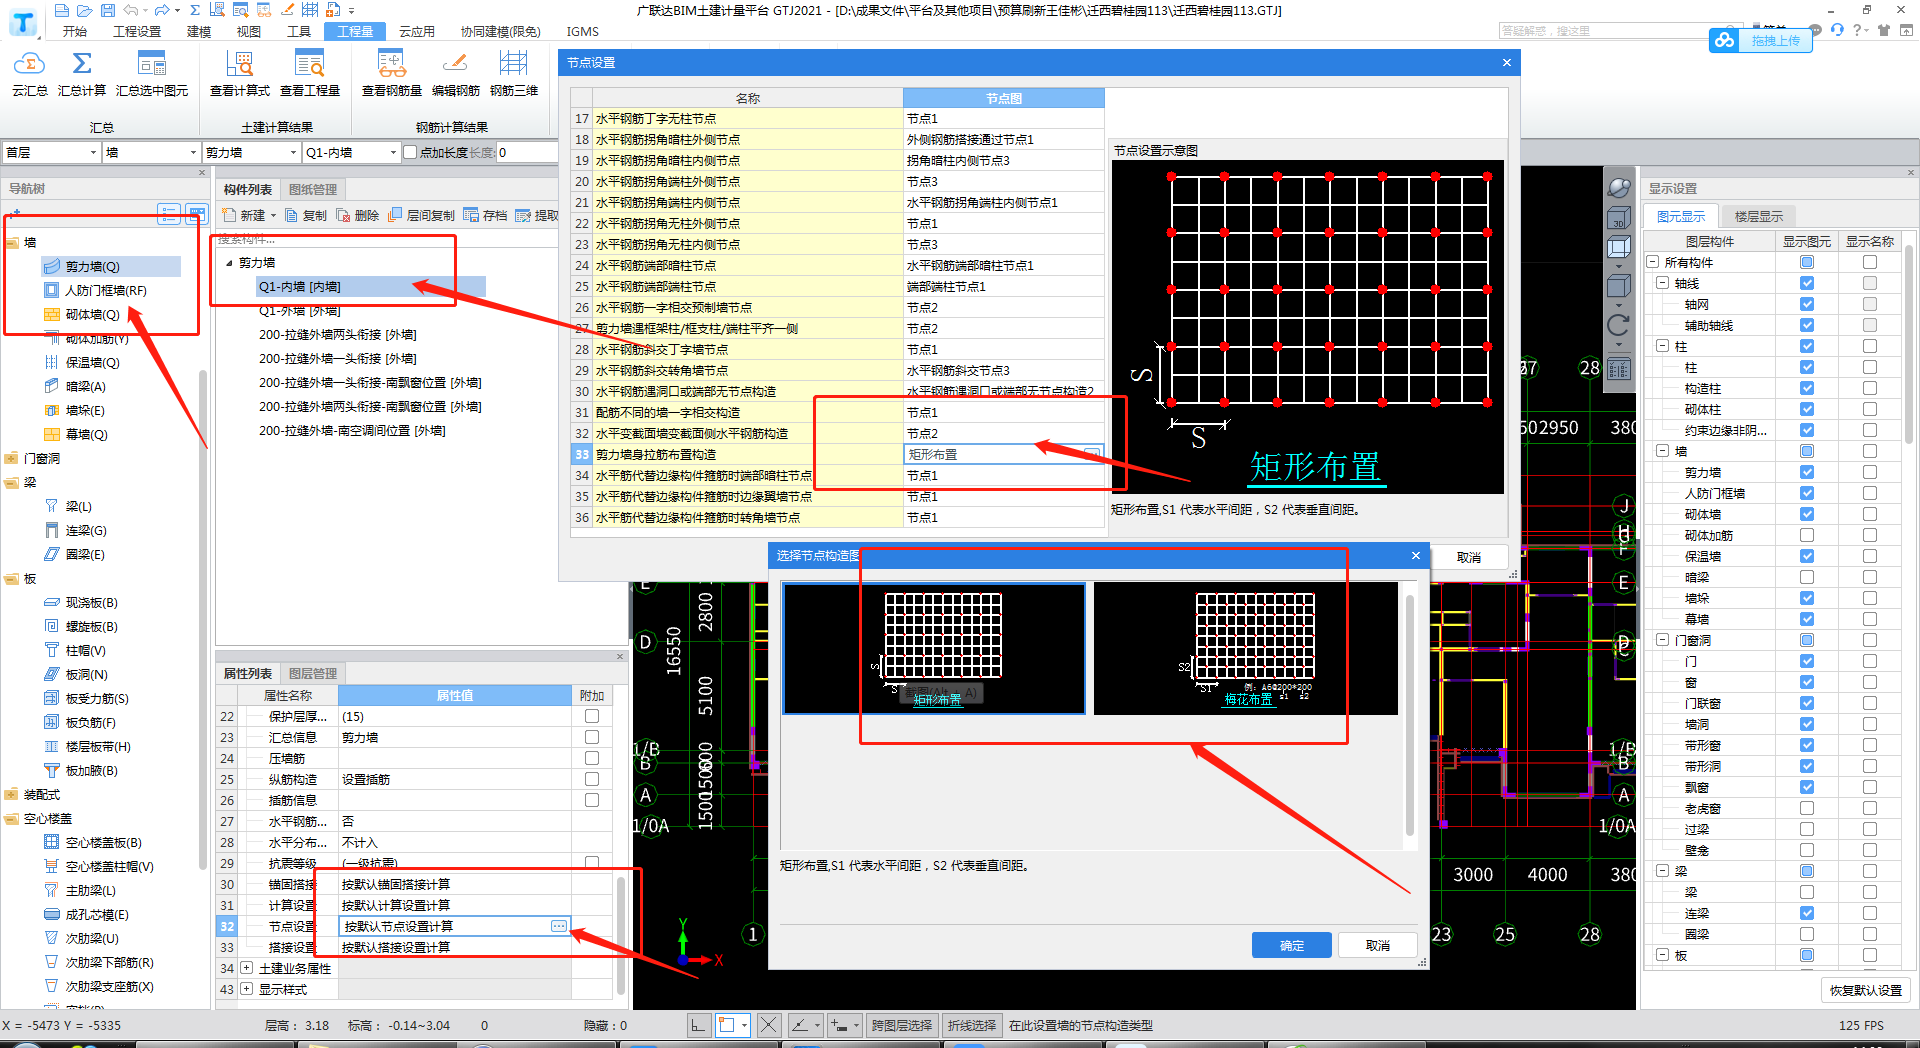Click the 拖拽上传 cloud upload button
Screen dimensions: 1920x1048
point(1761,41)
